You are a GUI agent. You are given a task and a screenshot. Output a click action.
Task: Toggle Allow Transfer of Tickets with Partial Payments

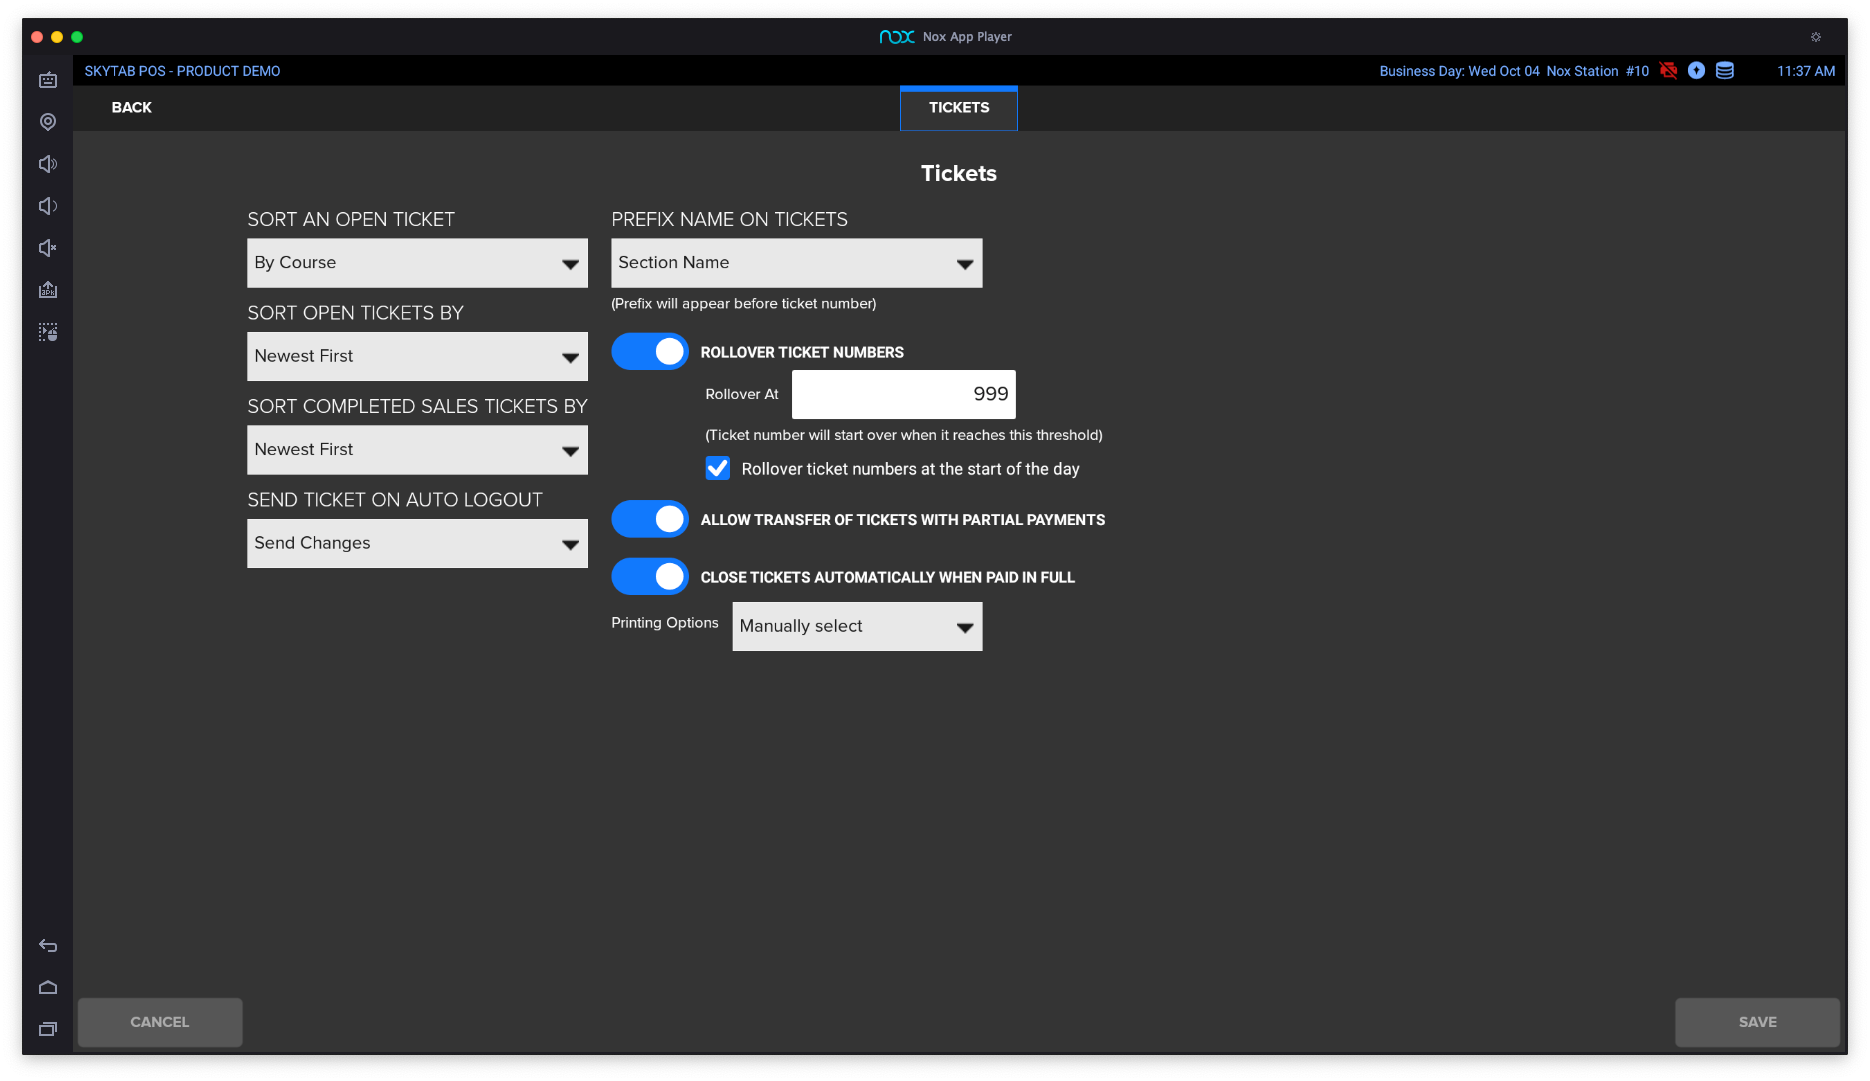[650, 519]
